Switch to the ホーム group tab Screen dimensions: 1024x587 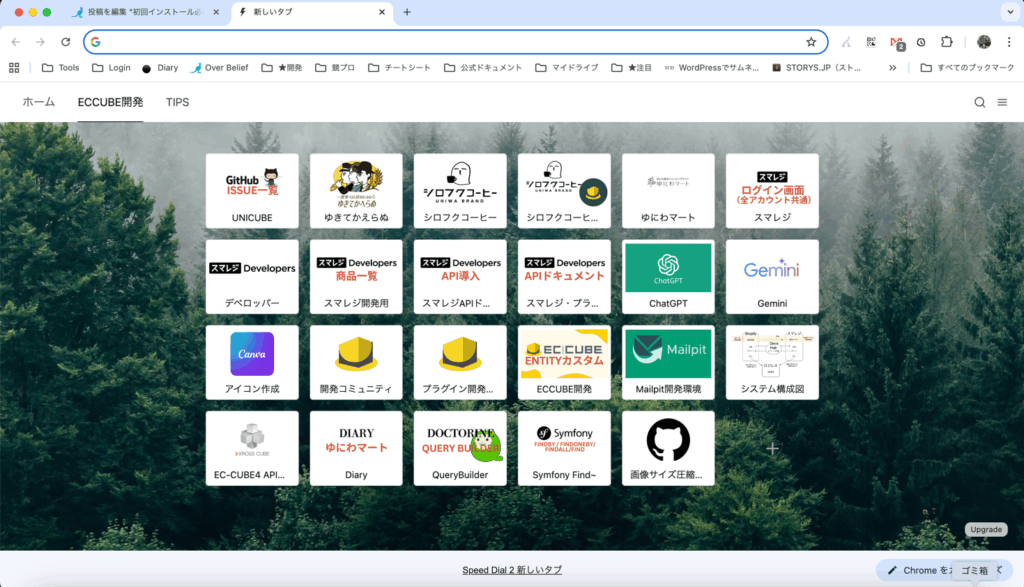tap(39, 102)
